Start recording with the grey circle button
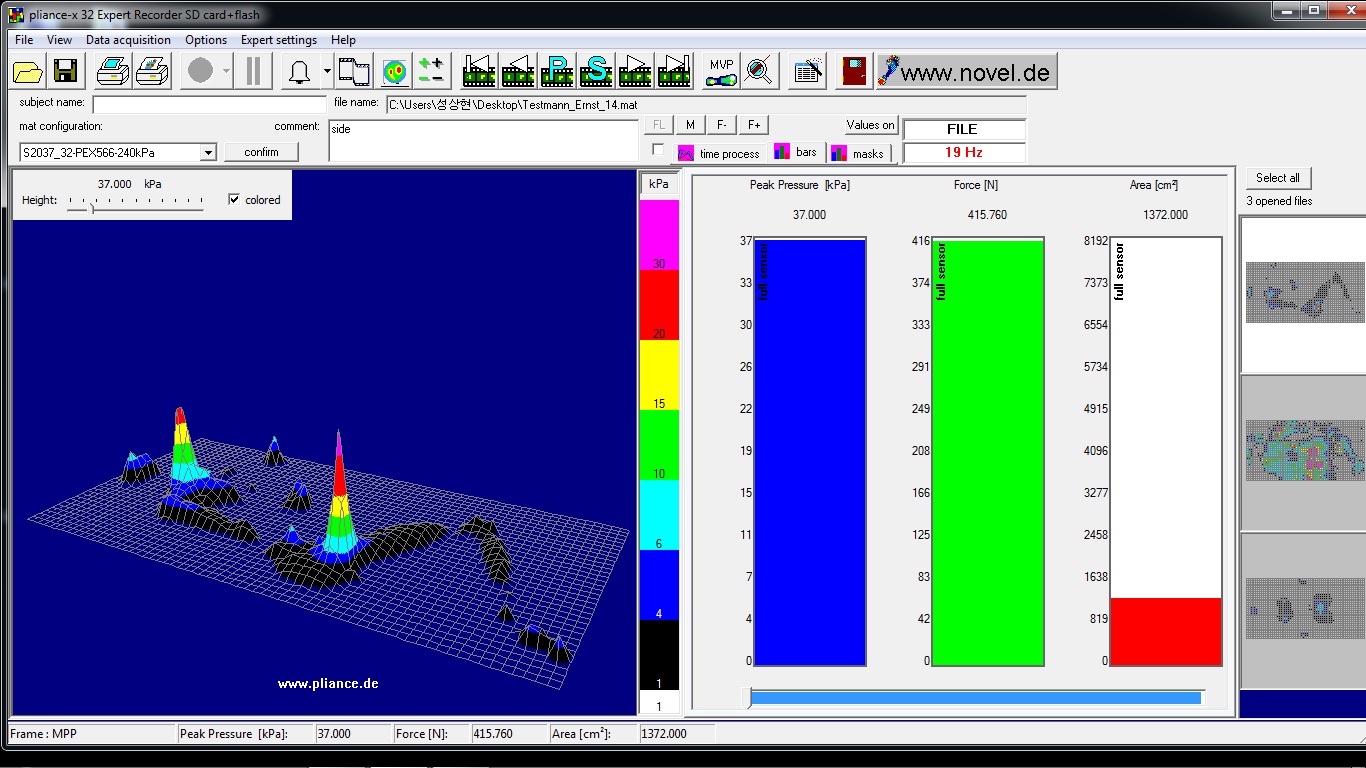The height and width of the screenshot is (768, 1366). click(200, 71)
